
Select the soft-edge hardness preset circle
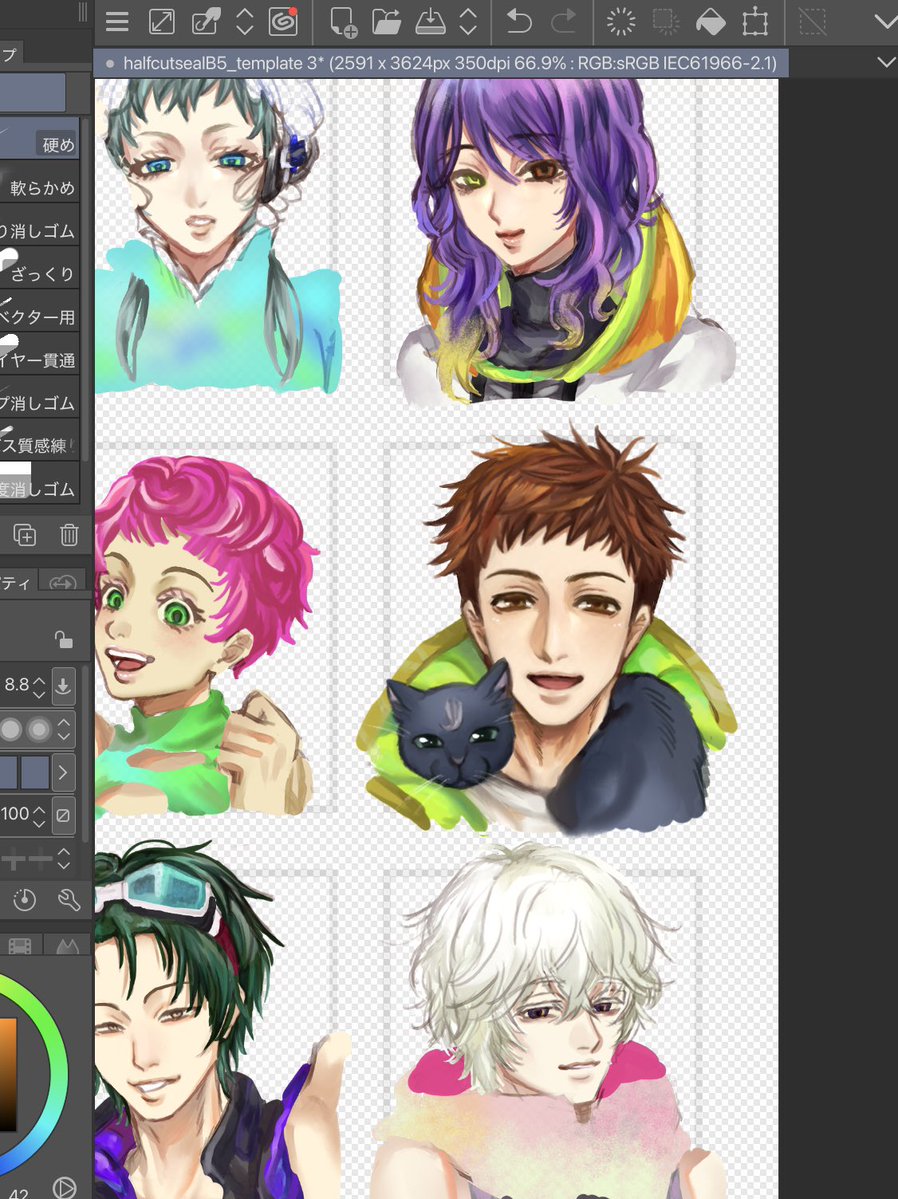(38, 729)
